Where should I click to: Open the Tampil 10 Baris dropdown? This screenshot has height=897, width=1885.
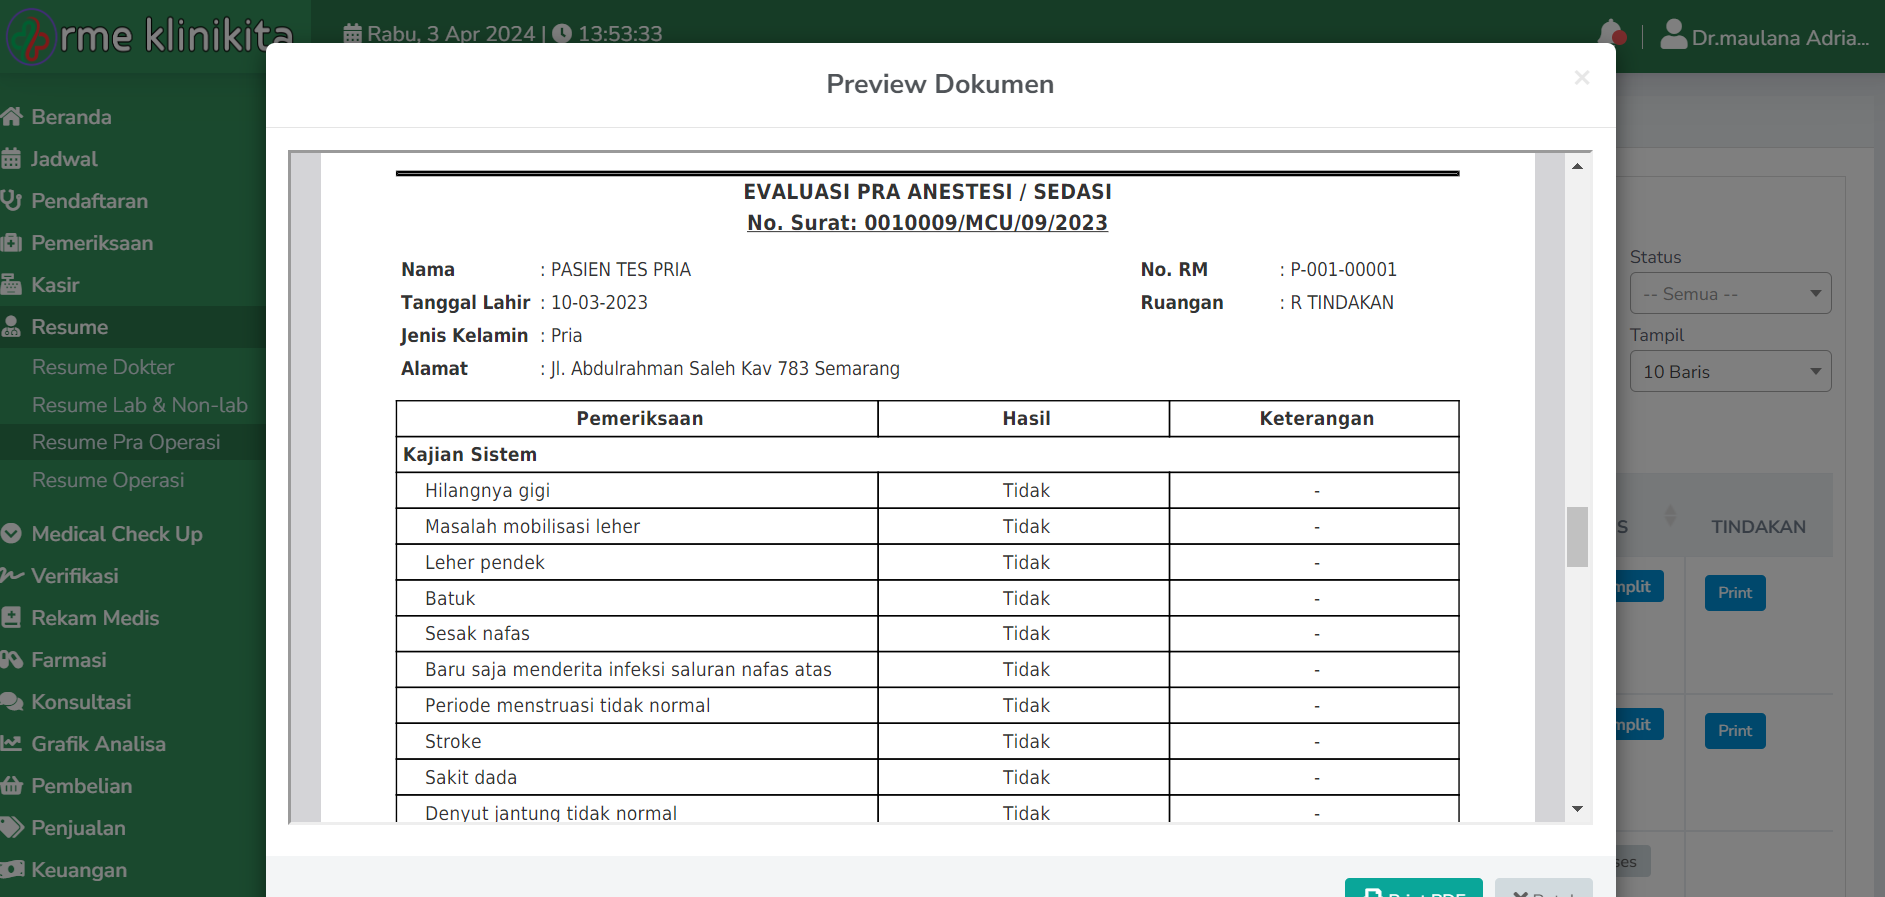pos(1730,372)
